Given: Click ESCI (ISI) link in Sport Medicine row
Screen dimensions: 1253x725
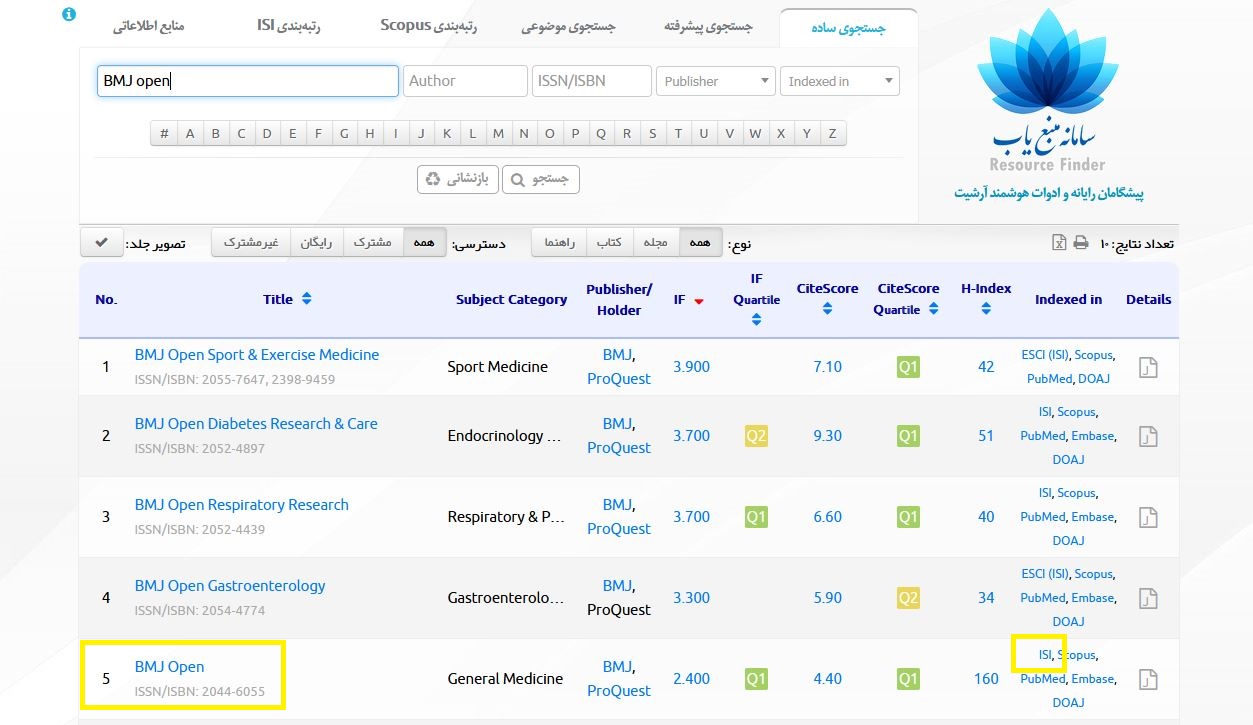Looking at the screenshot, I should [1045, 355].
